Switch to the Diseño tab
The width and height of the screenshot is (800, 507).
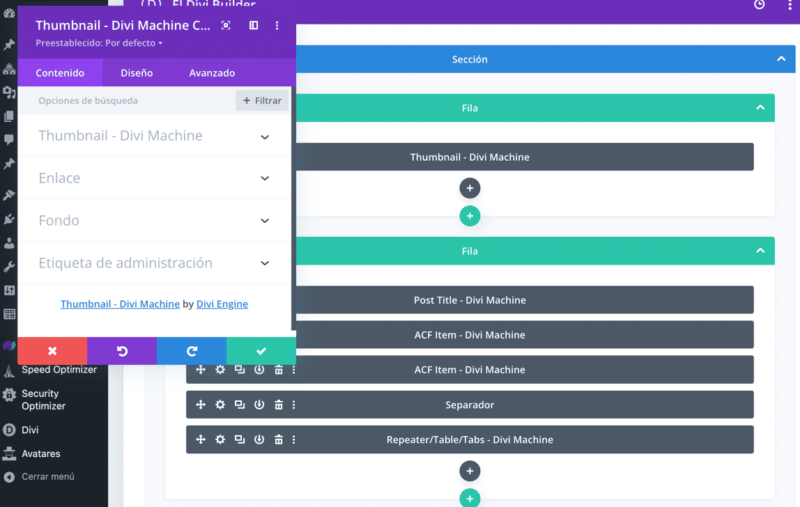(x=136, y=73)
